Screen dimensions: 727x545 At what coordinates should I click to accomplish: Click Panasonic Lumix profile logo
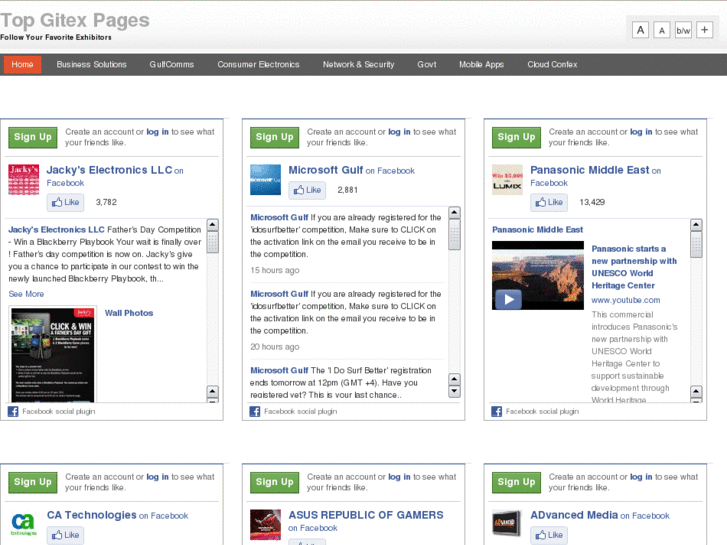[x=507, y=180]
